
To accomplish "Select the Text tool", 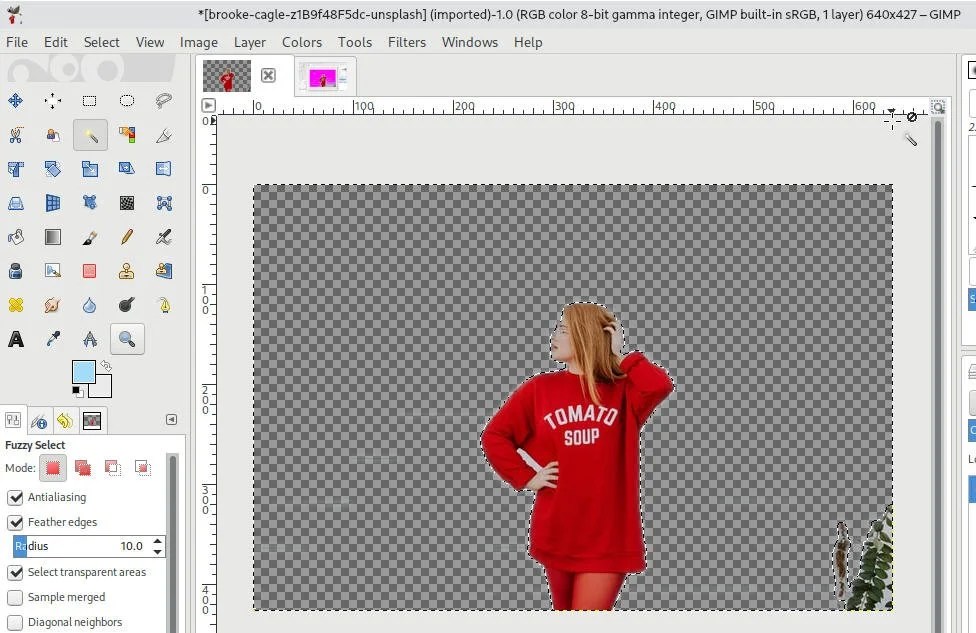I will [16, 339].
